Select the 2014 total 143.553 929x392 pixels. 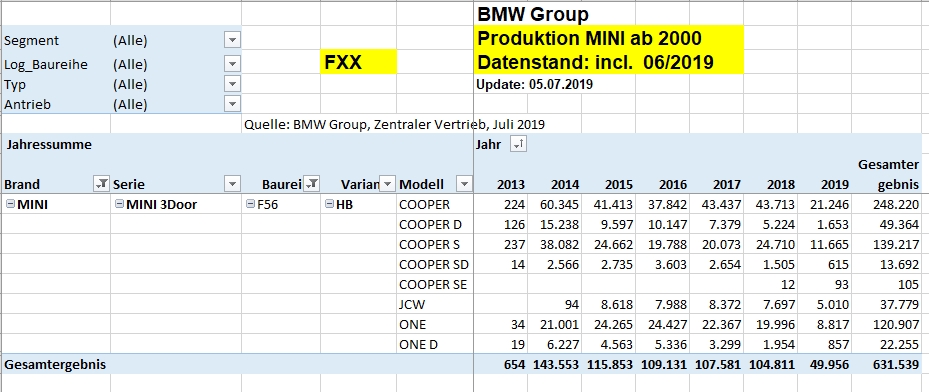click(557, 364)
